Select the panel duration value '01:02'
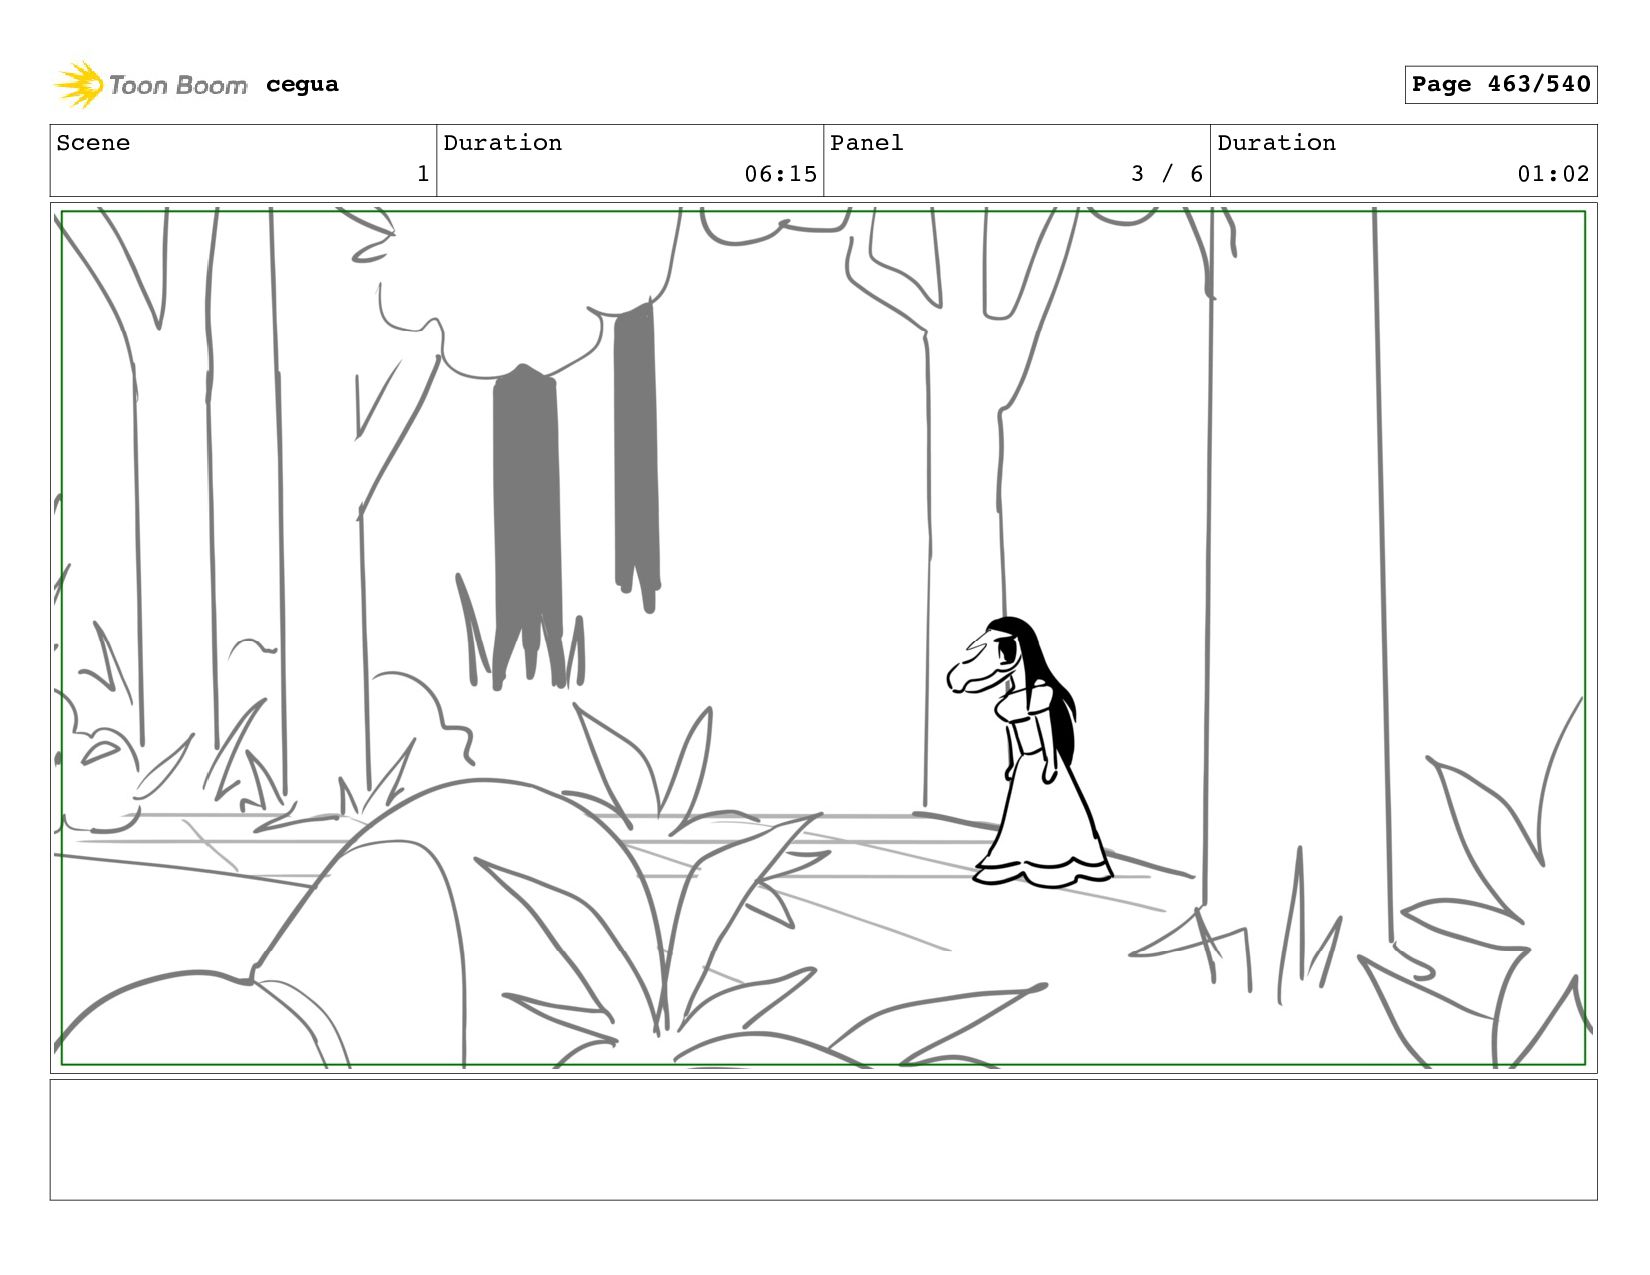1650x1275 pixels. 1553,174
